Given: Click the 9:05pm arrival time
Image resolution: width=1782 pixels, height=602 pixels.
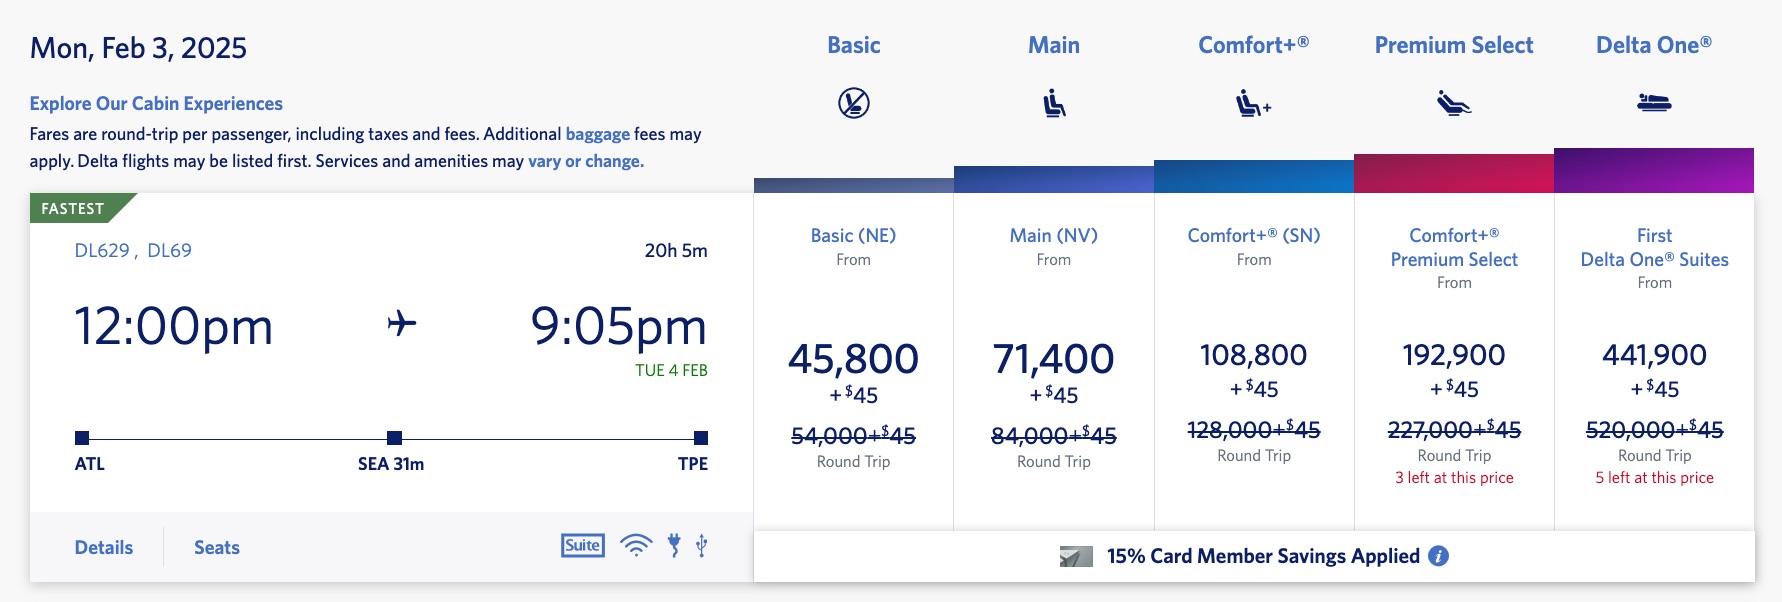Looking at the screenshot, I should (619, 326).
